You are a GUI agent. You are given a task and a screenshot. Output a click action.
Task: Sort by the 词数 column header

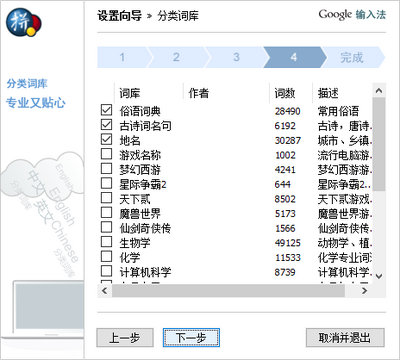point(291,93)
